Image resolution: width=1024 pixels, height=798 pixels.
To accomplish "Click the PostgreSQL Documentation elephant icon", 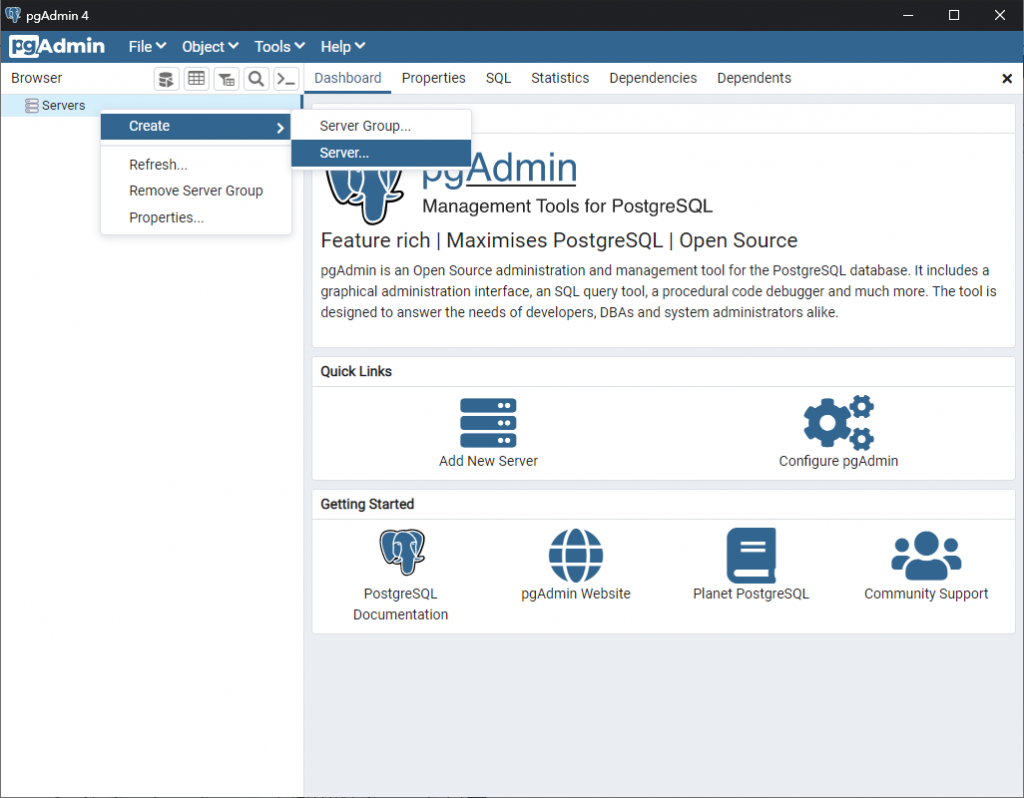I will pyautogui.click(x=402, y=552).
